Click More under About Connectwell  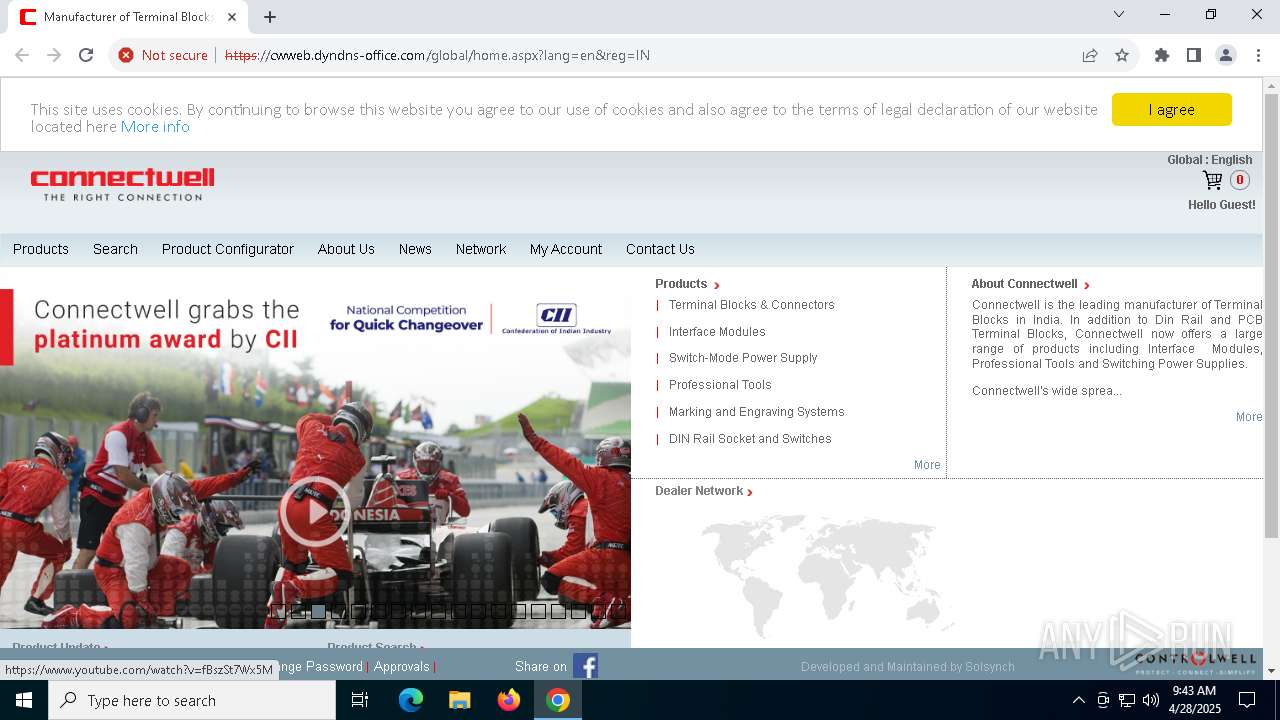(1249, 417)
